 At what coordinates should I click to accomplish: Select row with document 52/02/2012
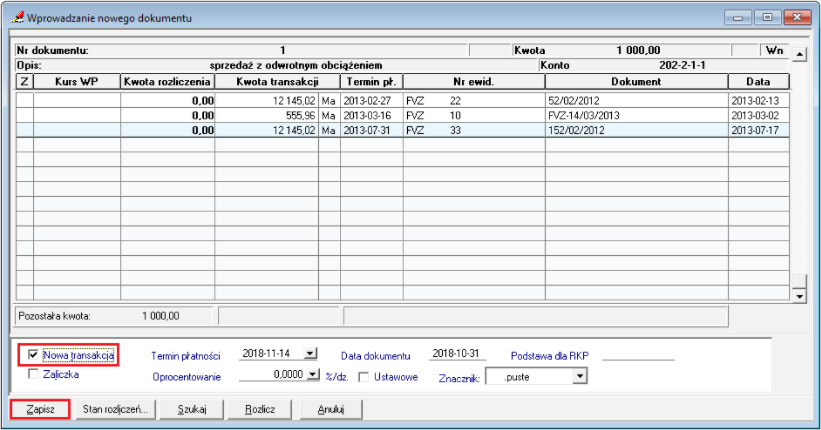[403, 101]
